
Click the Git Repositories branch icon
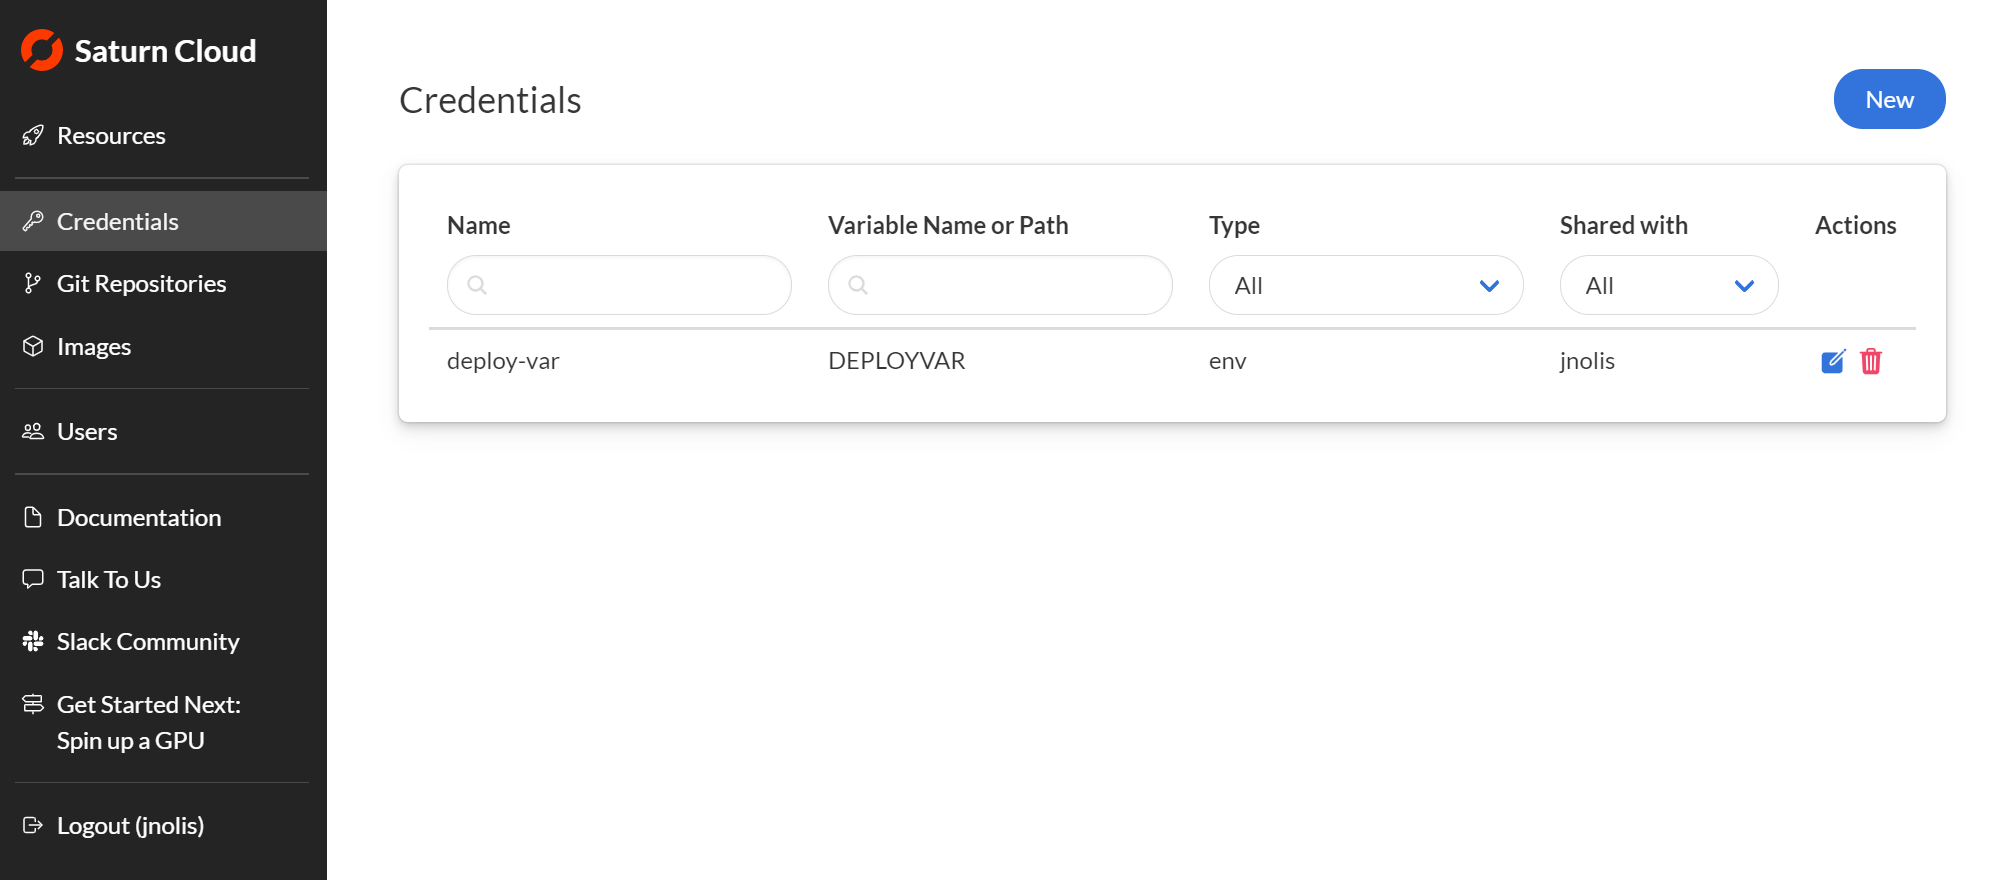pos(33,284)
